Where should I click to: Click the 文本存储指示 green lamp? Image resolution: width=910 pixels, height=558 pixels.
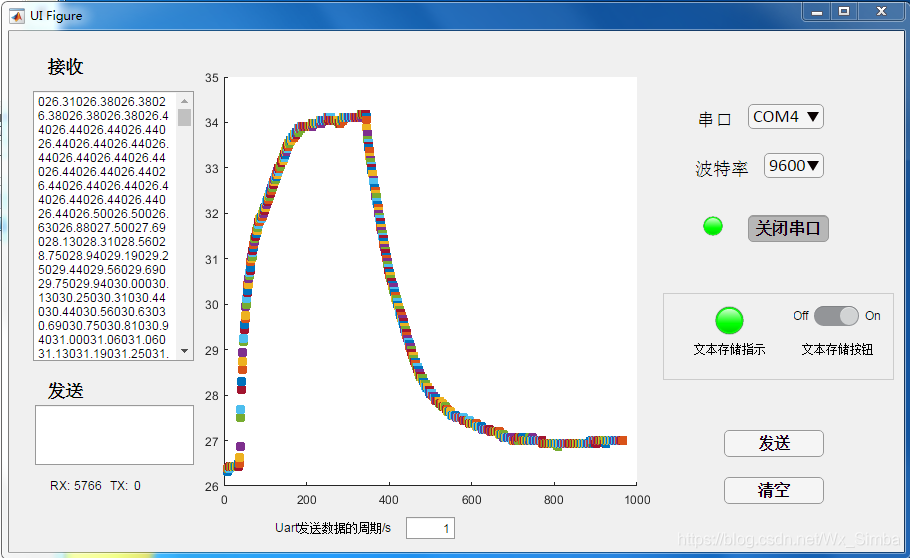[729, 321]
